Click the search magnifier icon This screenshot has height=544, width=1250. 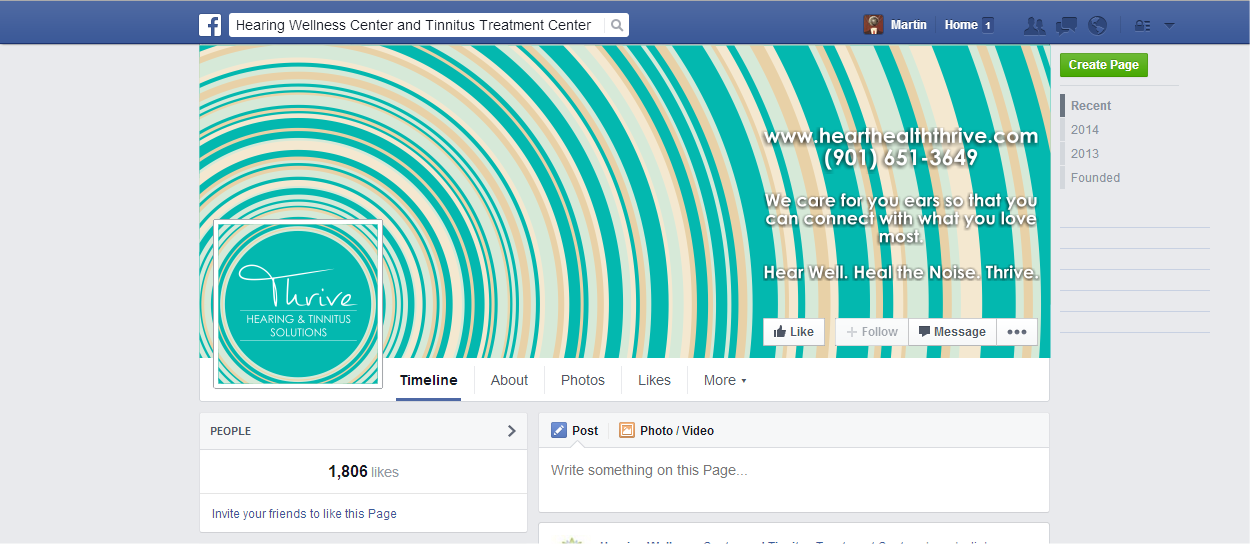[x=617, y=25]
